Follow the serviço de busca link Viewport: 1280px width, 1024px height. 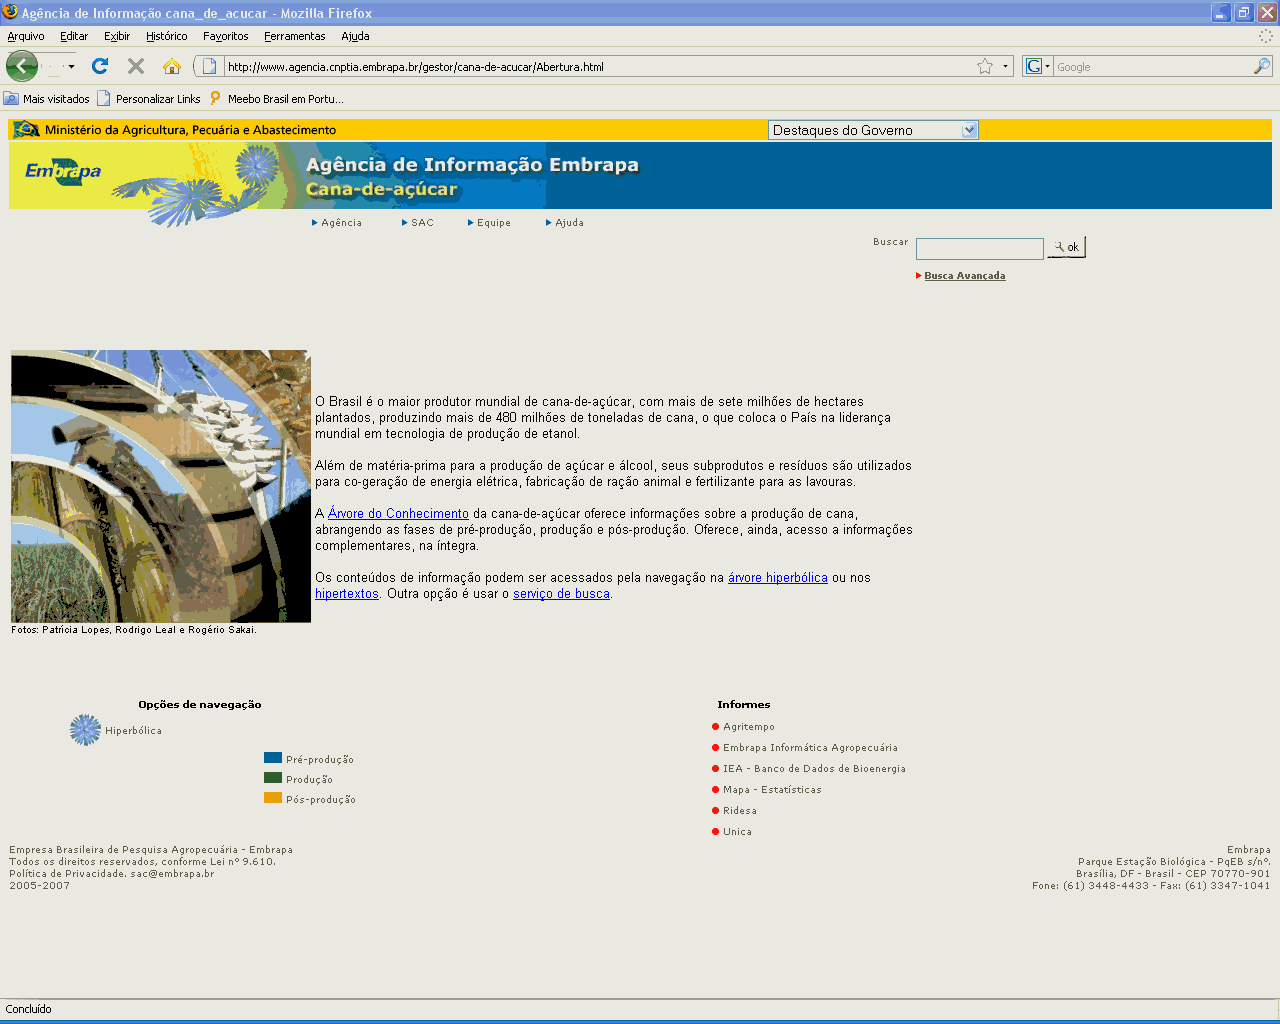pyautogui.click(x=561, y=594)
